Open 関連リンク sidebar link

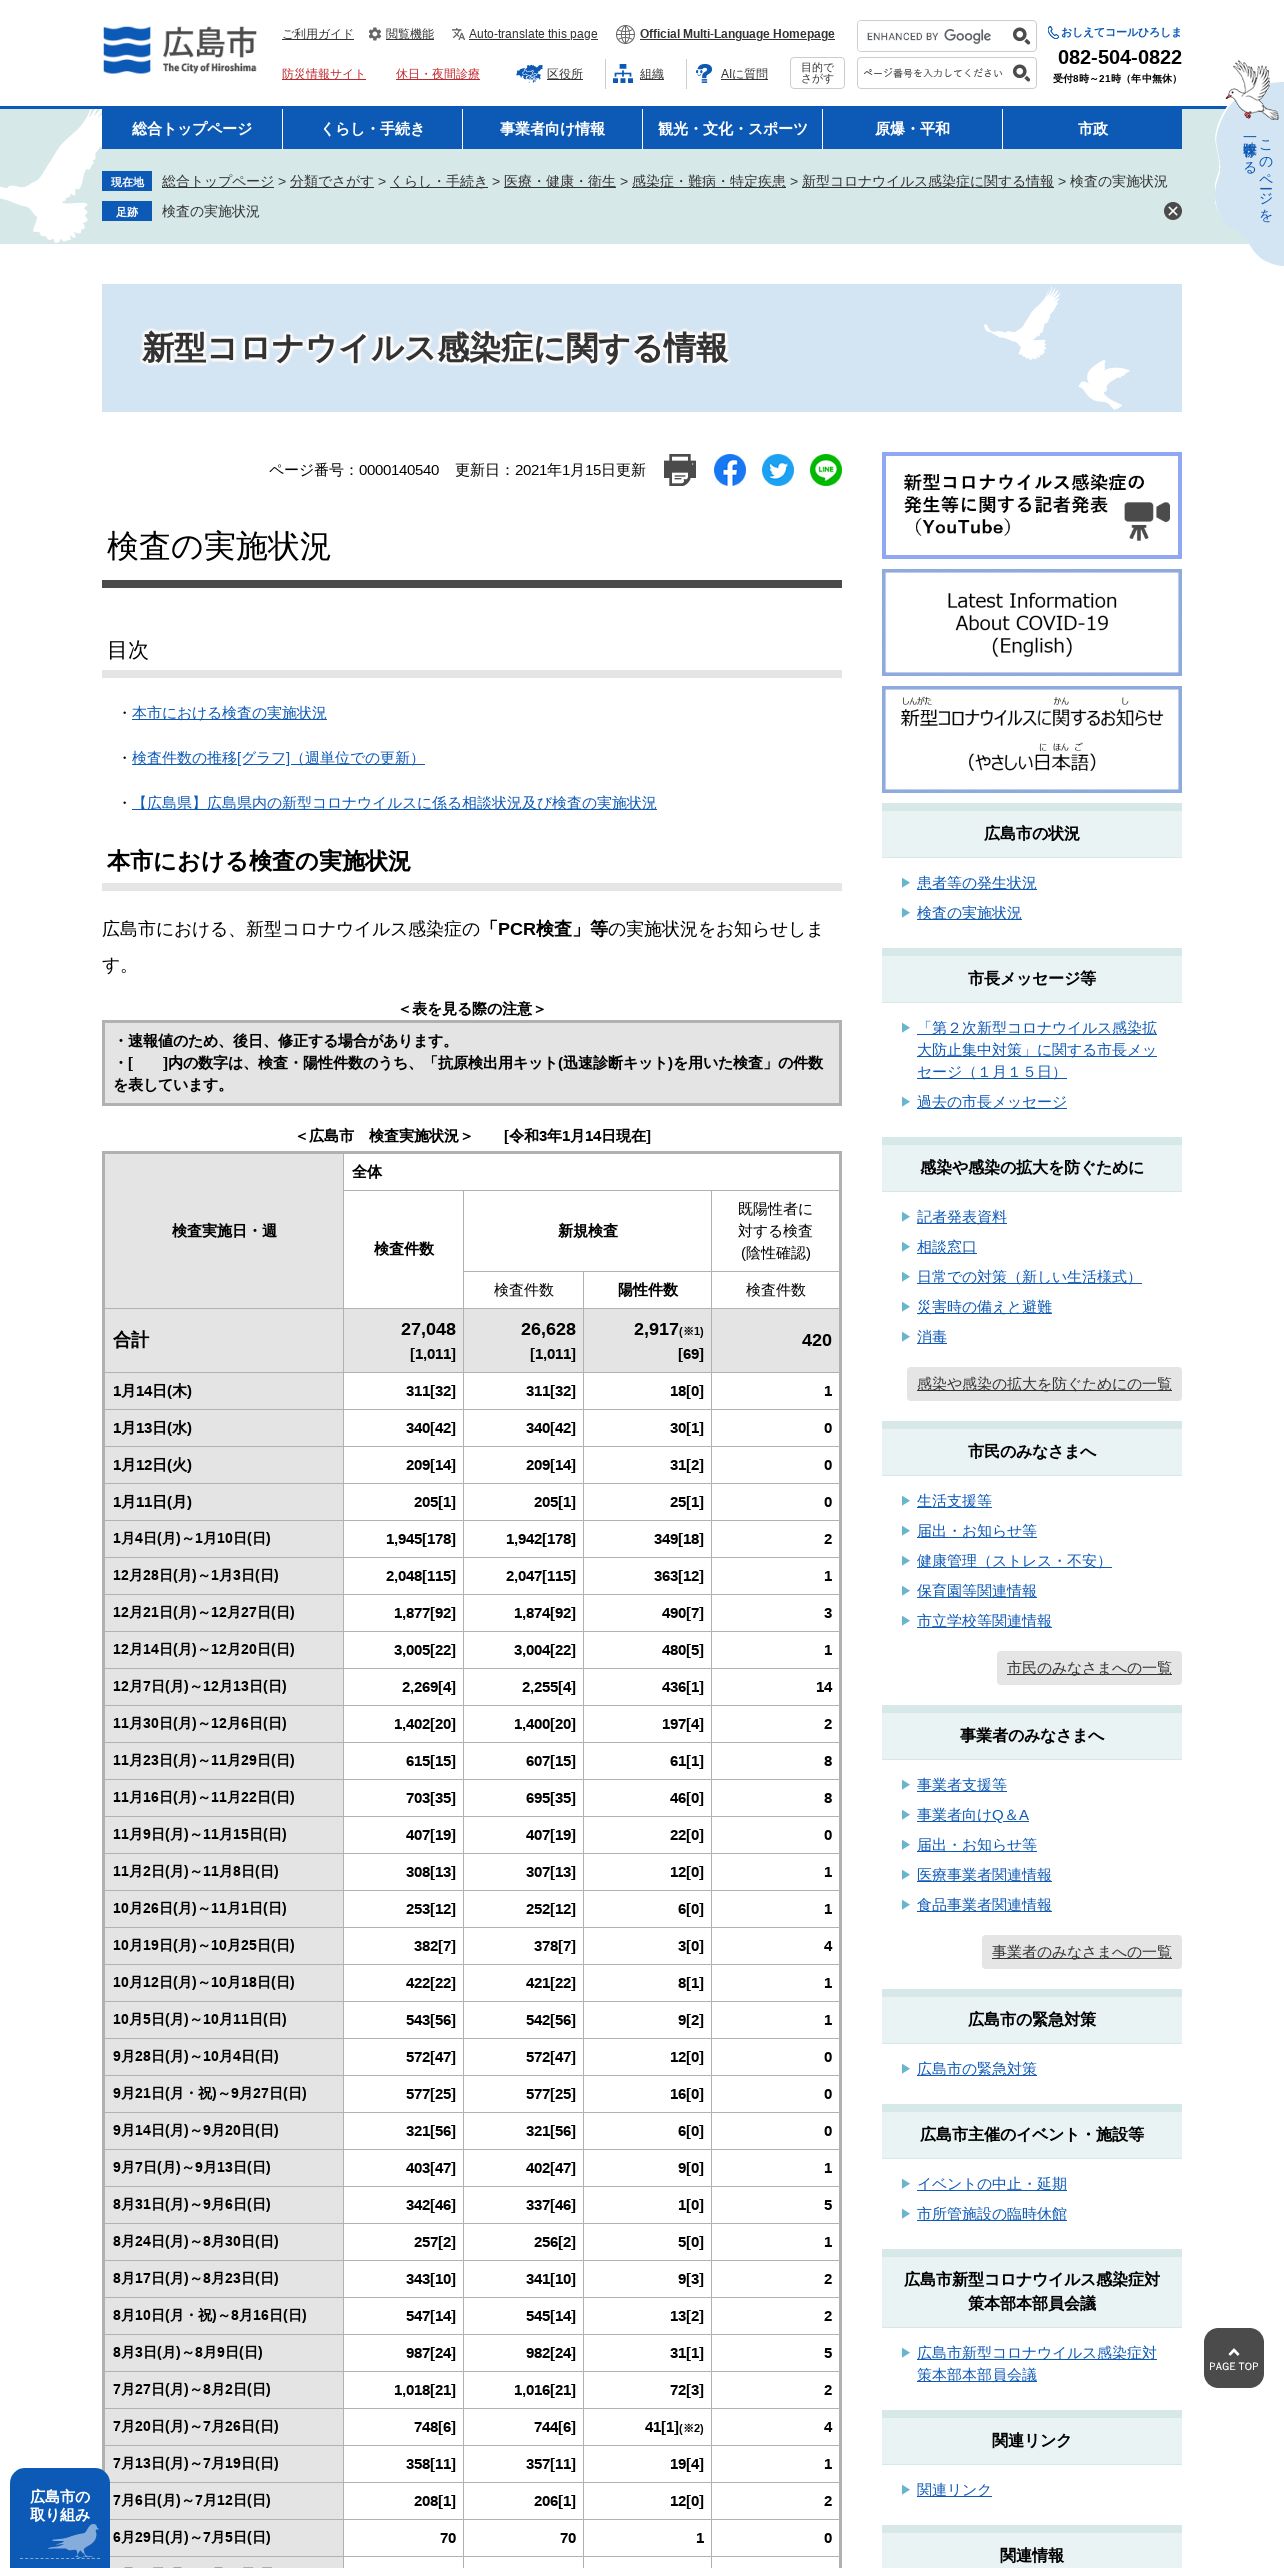click(x=954, y=2490)
